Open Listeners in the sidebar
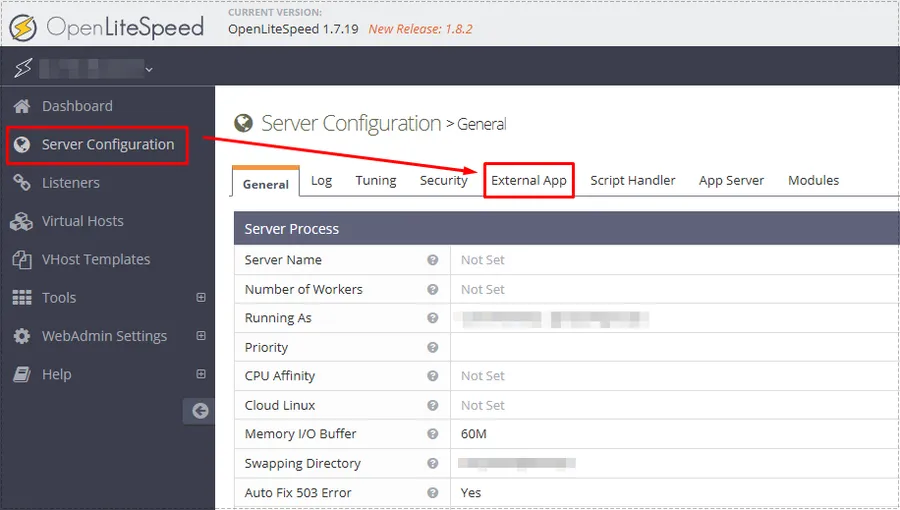This screenshot has height=510, width=900. [x=71, y=183]
